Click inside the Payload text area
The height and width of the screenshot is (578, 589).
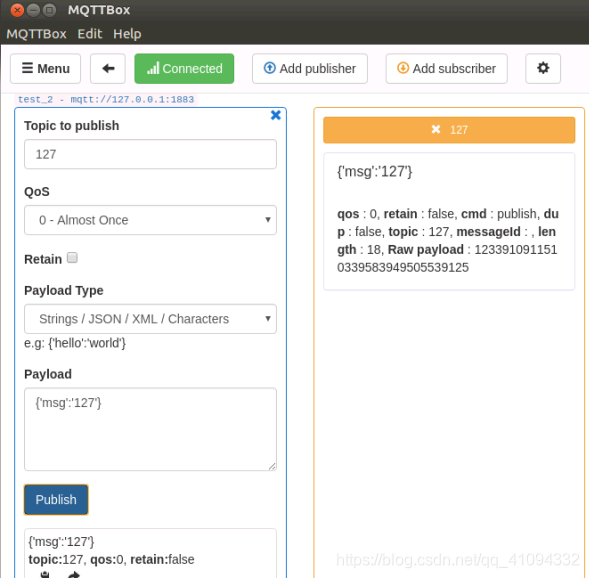(x=151, y=429)
